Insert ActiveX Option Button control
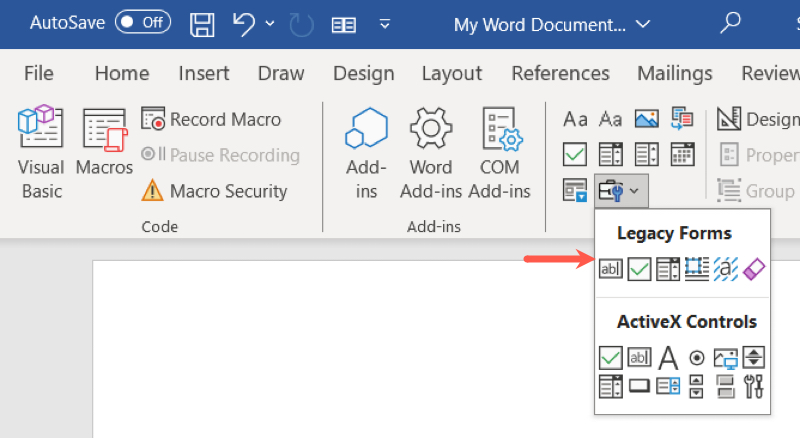The image size is (800, 438). [696, 358]
